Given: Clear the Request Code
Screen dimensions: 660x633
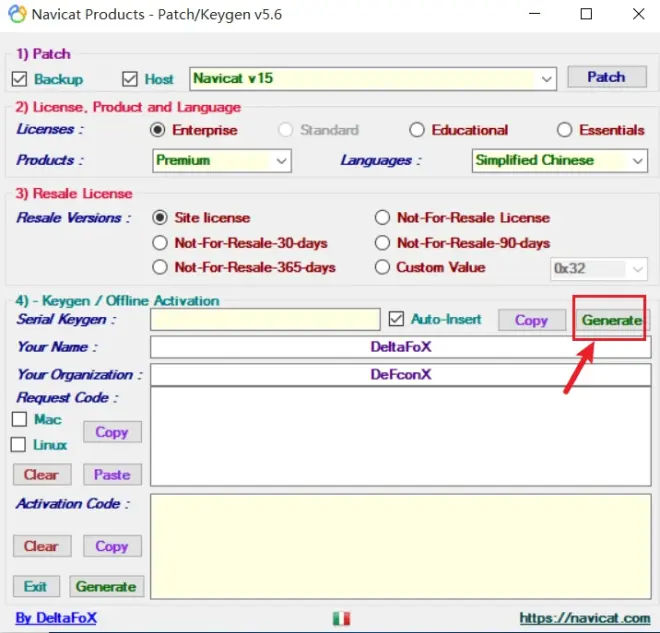Looking at the screenshot, I should (42, 475).
